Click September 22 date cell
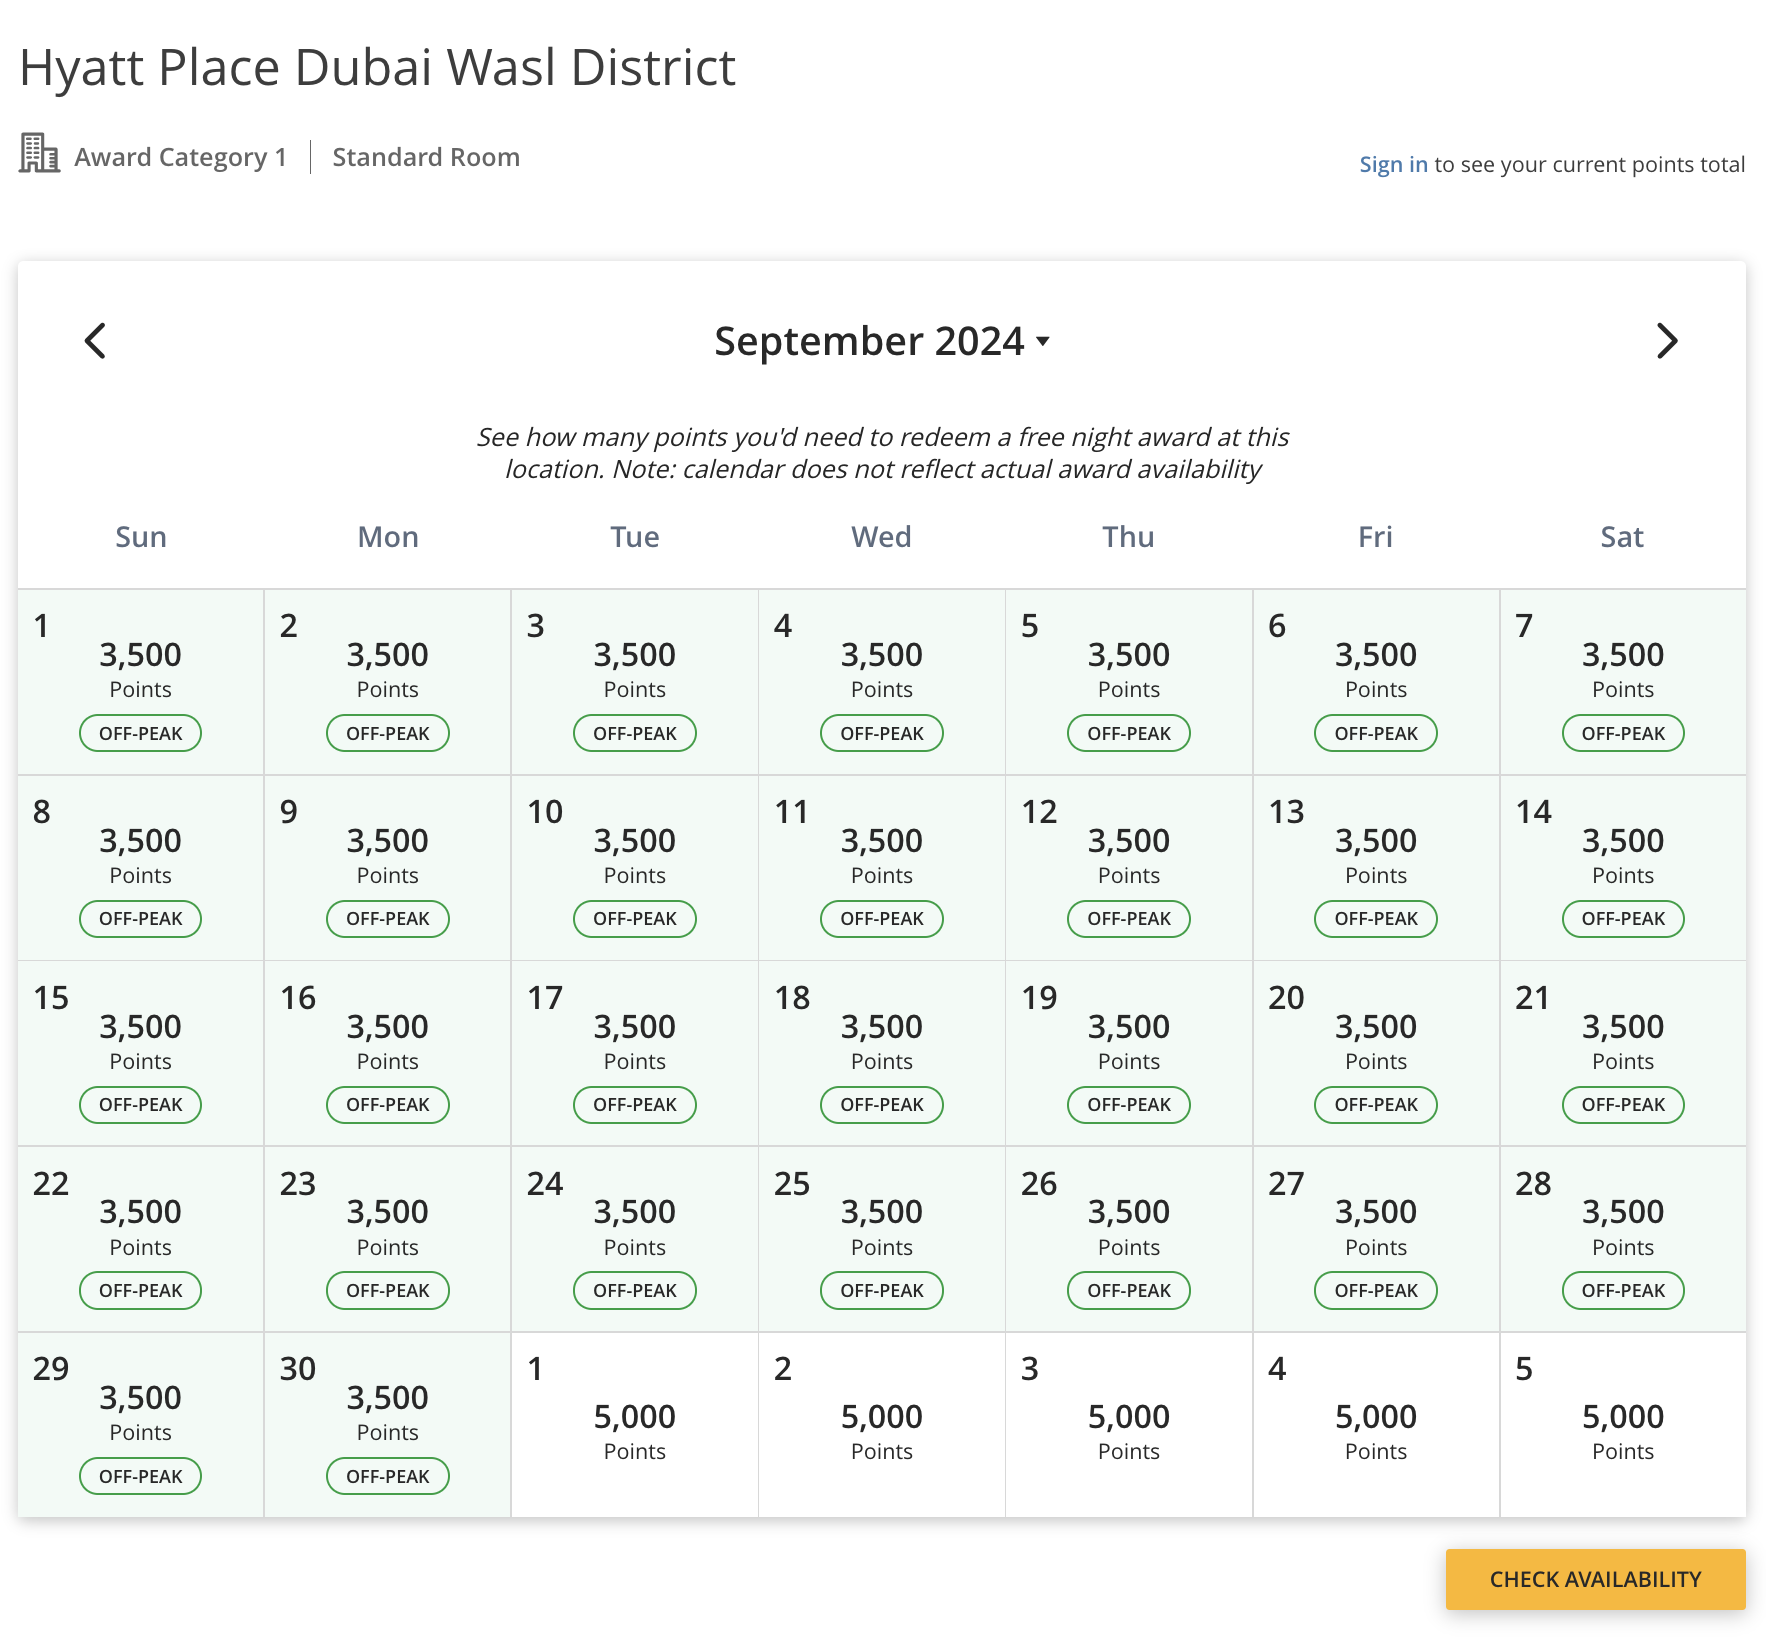 coord(141,1239)
